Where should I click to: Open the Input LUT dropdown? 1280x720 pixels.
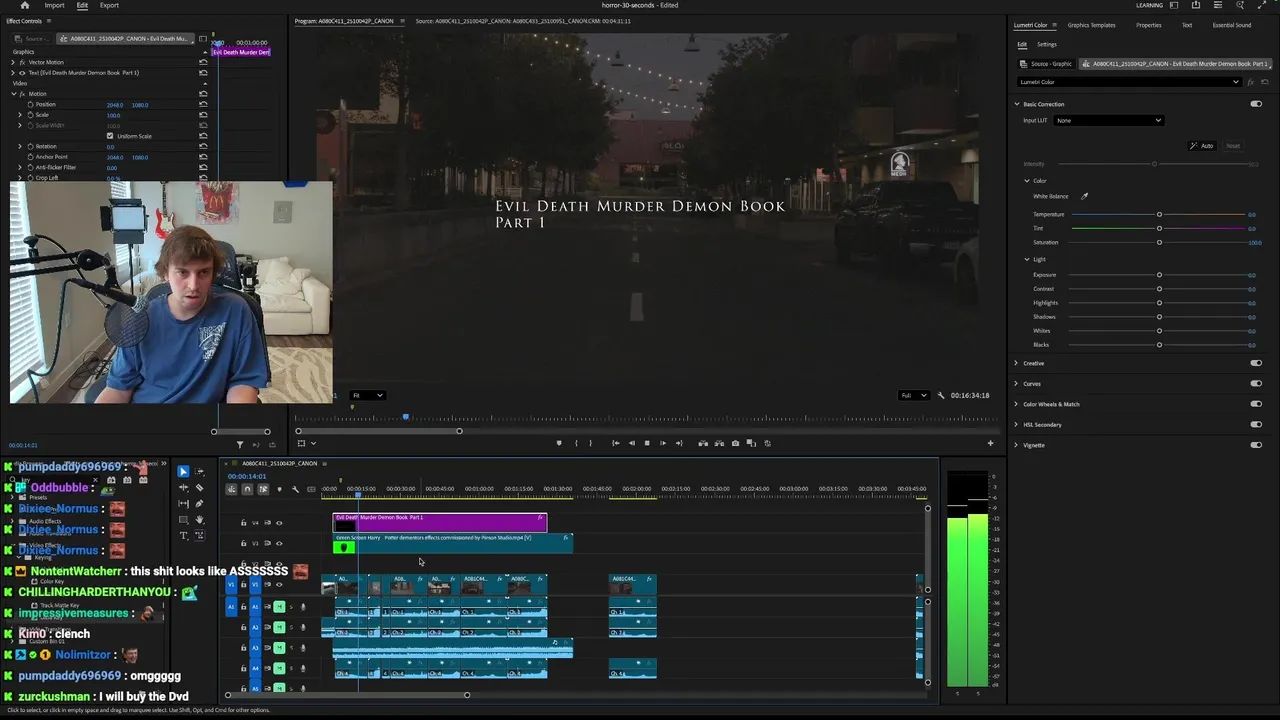[x=1108, y=120]
